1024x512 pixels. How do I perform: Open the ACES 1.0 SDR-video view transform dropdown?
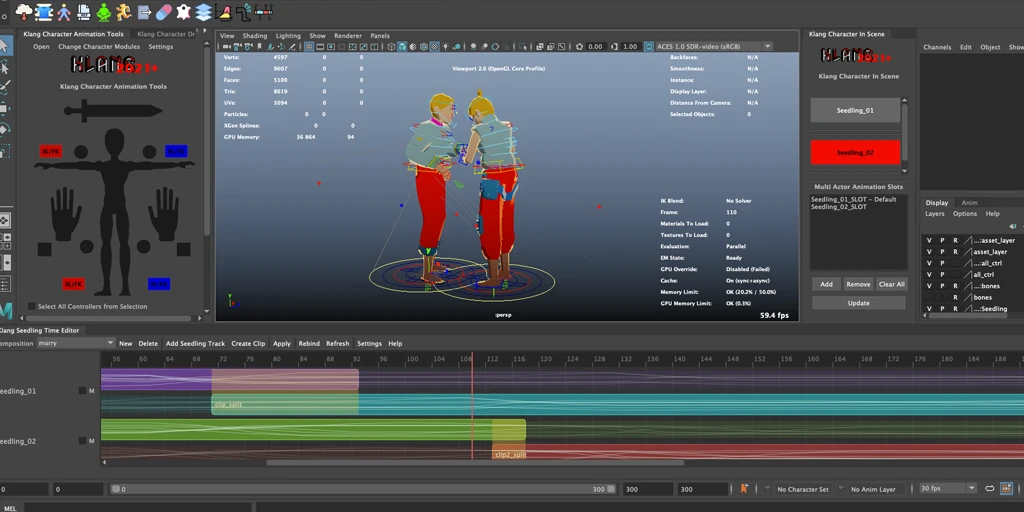click(714, 46)
